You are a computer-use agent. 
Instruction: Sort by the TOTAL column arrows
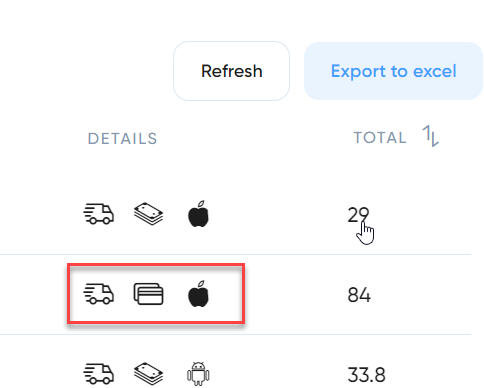click(x=431, y=136)
